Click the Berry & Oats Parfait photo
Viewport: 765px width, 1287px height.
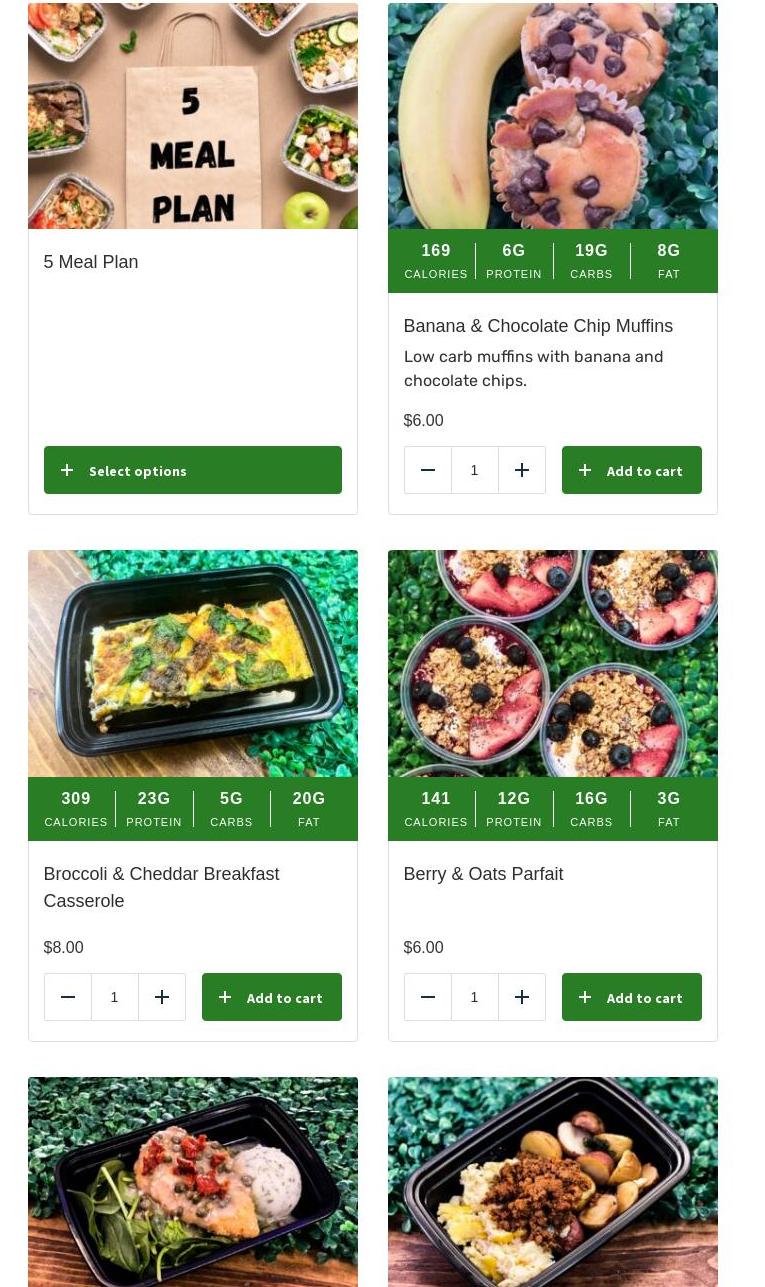click(x=552, y=663)
